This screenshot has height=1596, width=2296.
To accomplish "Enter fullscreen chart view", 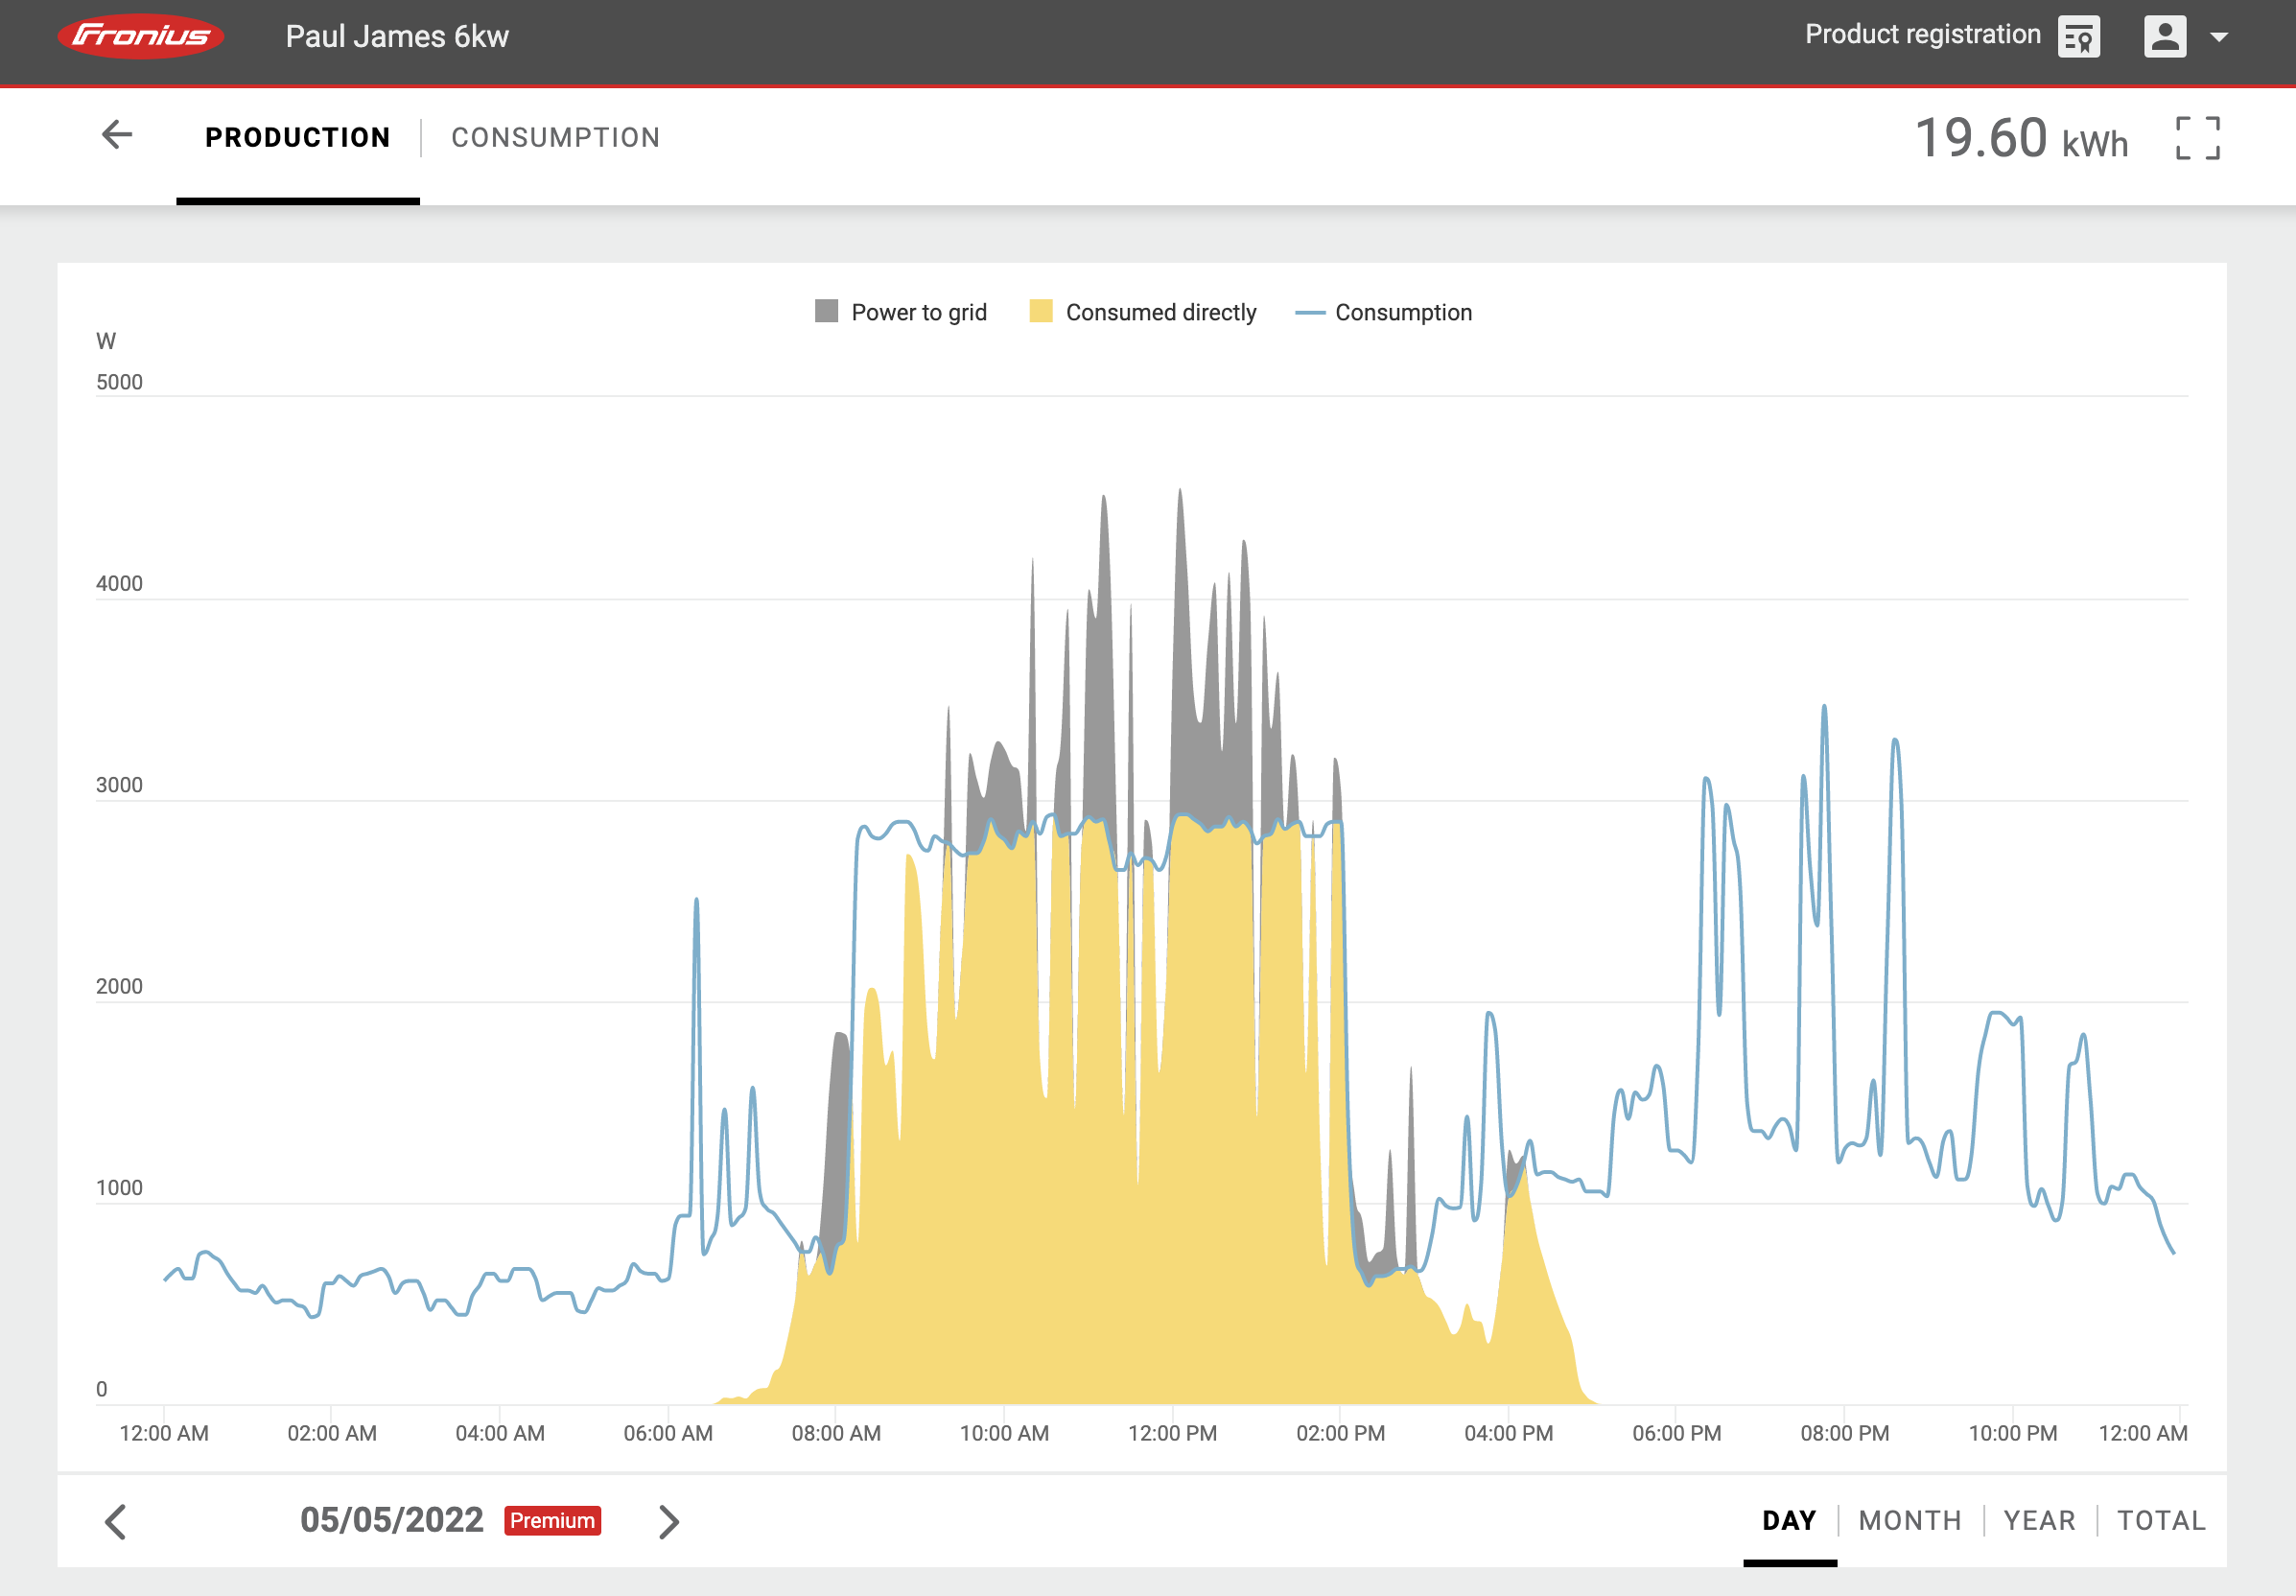I will (2197, 138).
